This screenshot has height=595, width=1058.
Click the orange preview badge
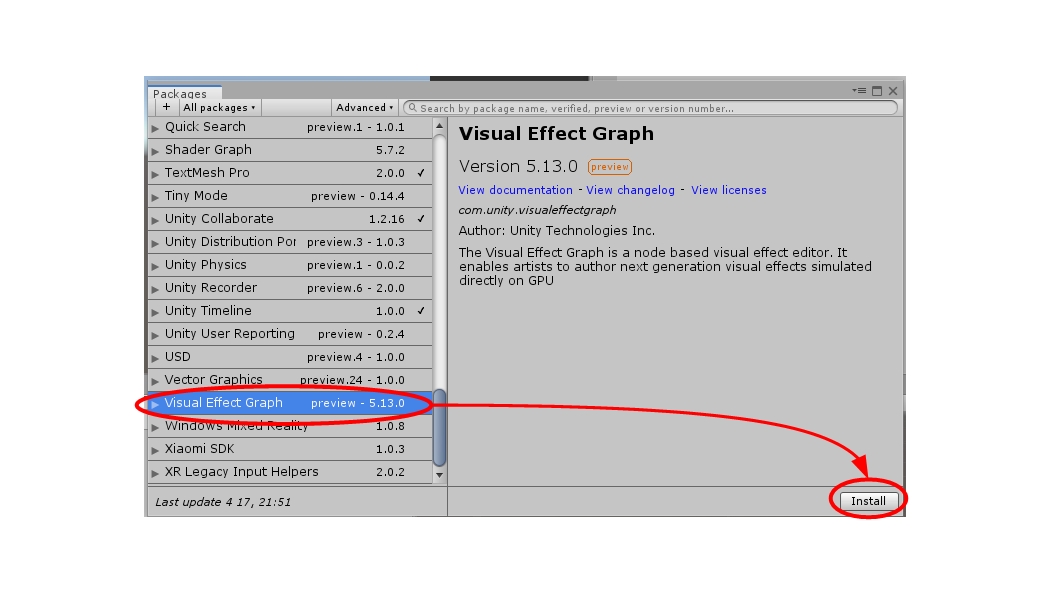(609, 167)
